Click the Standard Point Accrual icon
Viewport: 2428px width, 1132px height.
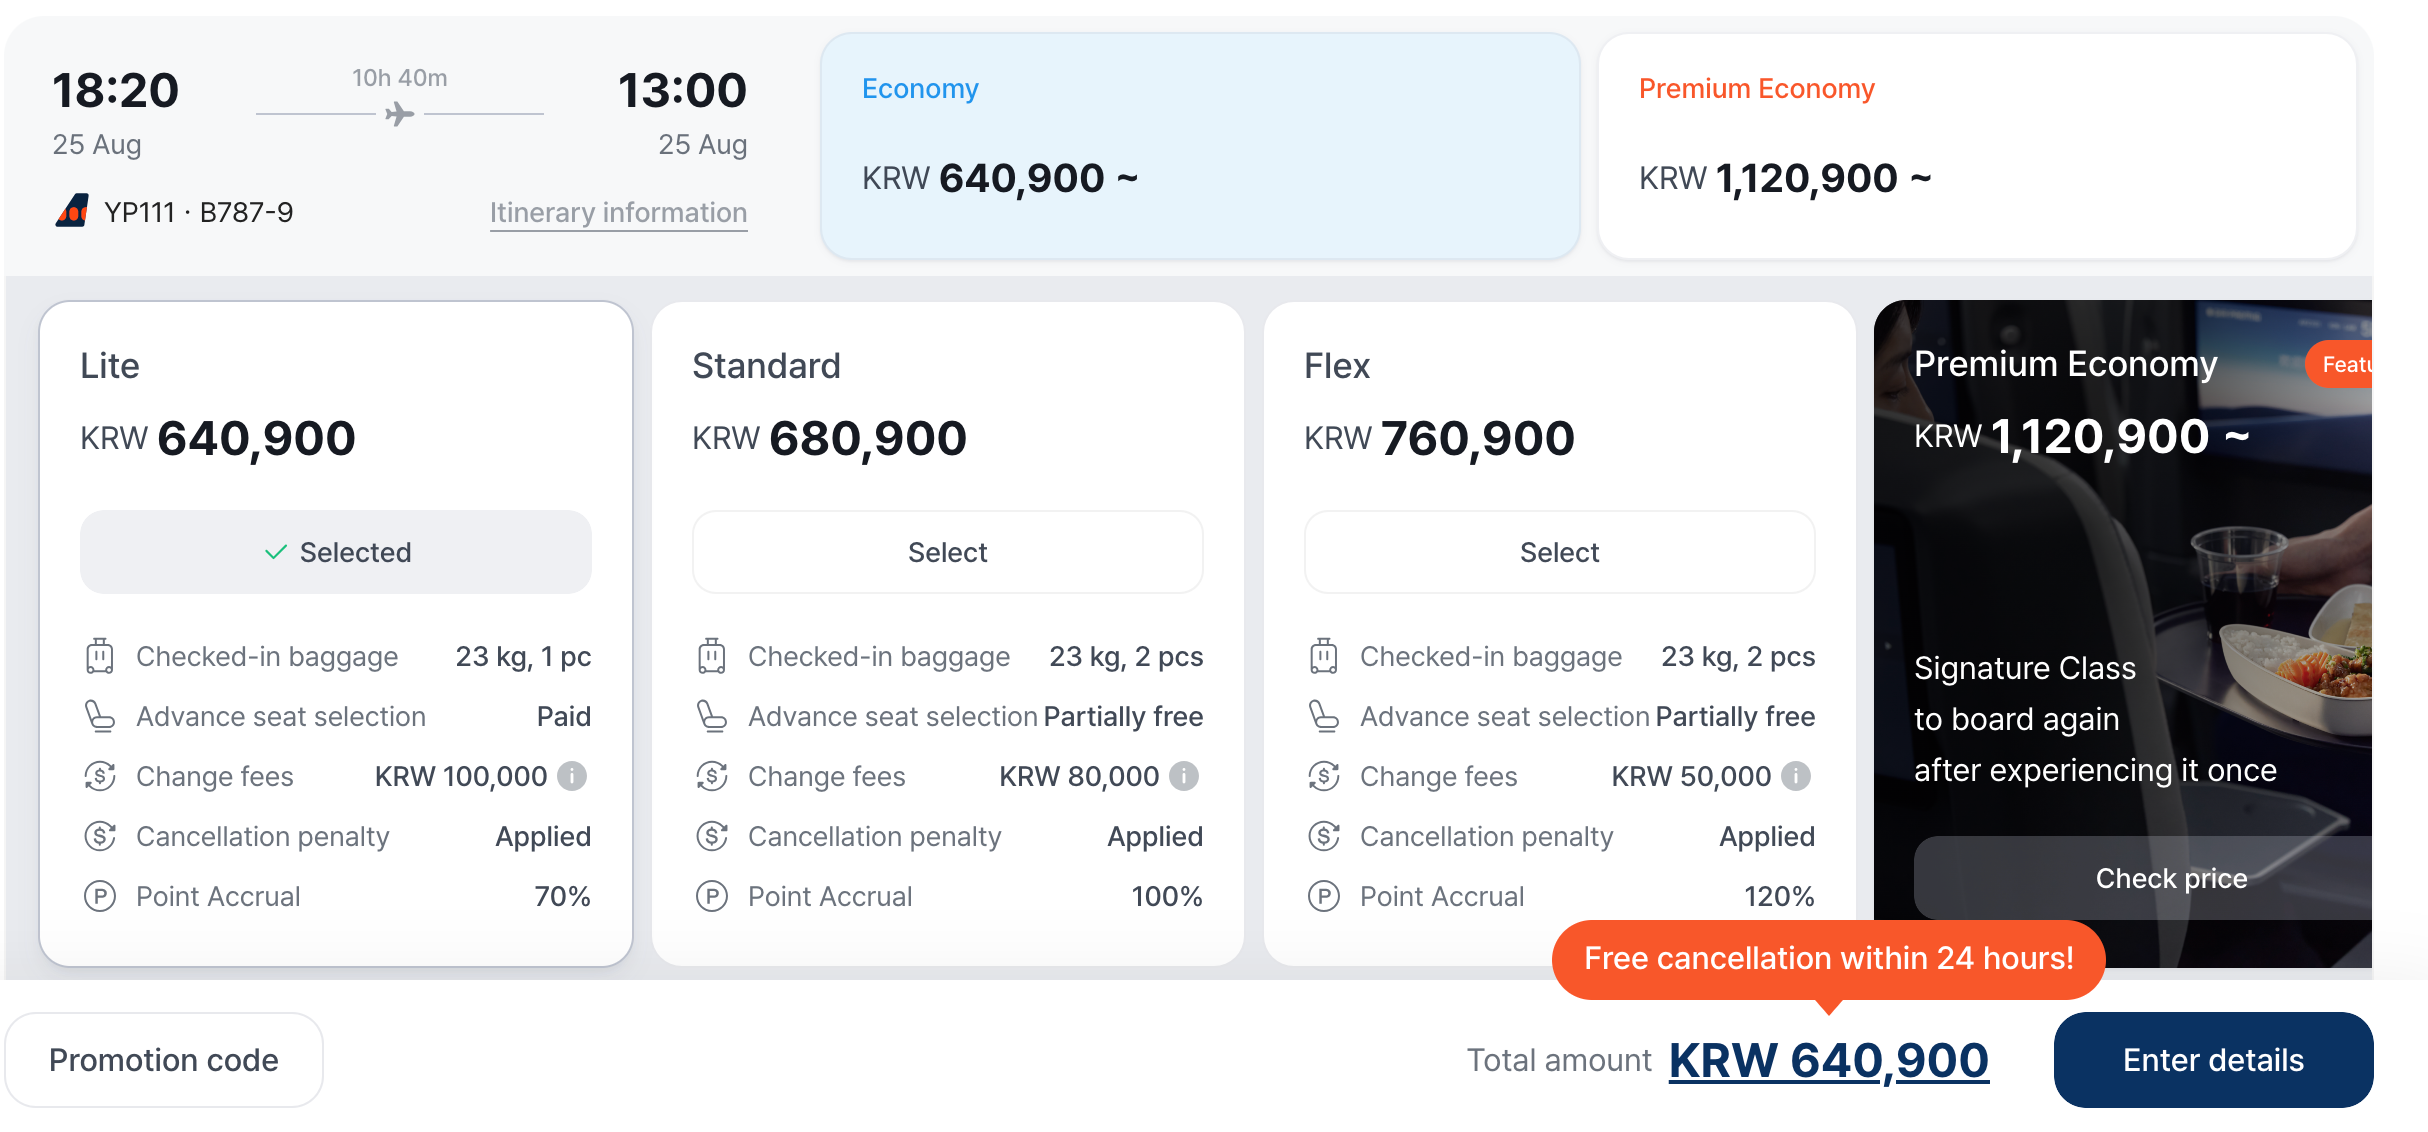pyautogui.click(x=712, y=896)
